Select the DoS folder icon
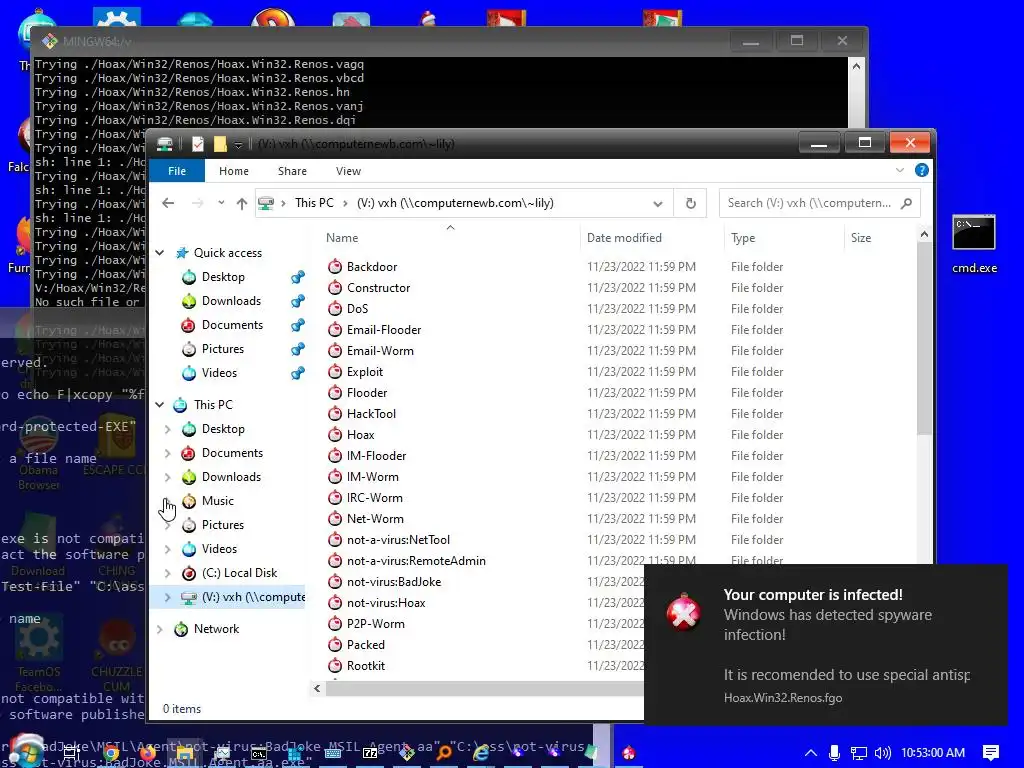 tap(335, 308)
